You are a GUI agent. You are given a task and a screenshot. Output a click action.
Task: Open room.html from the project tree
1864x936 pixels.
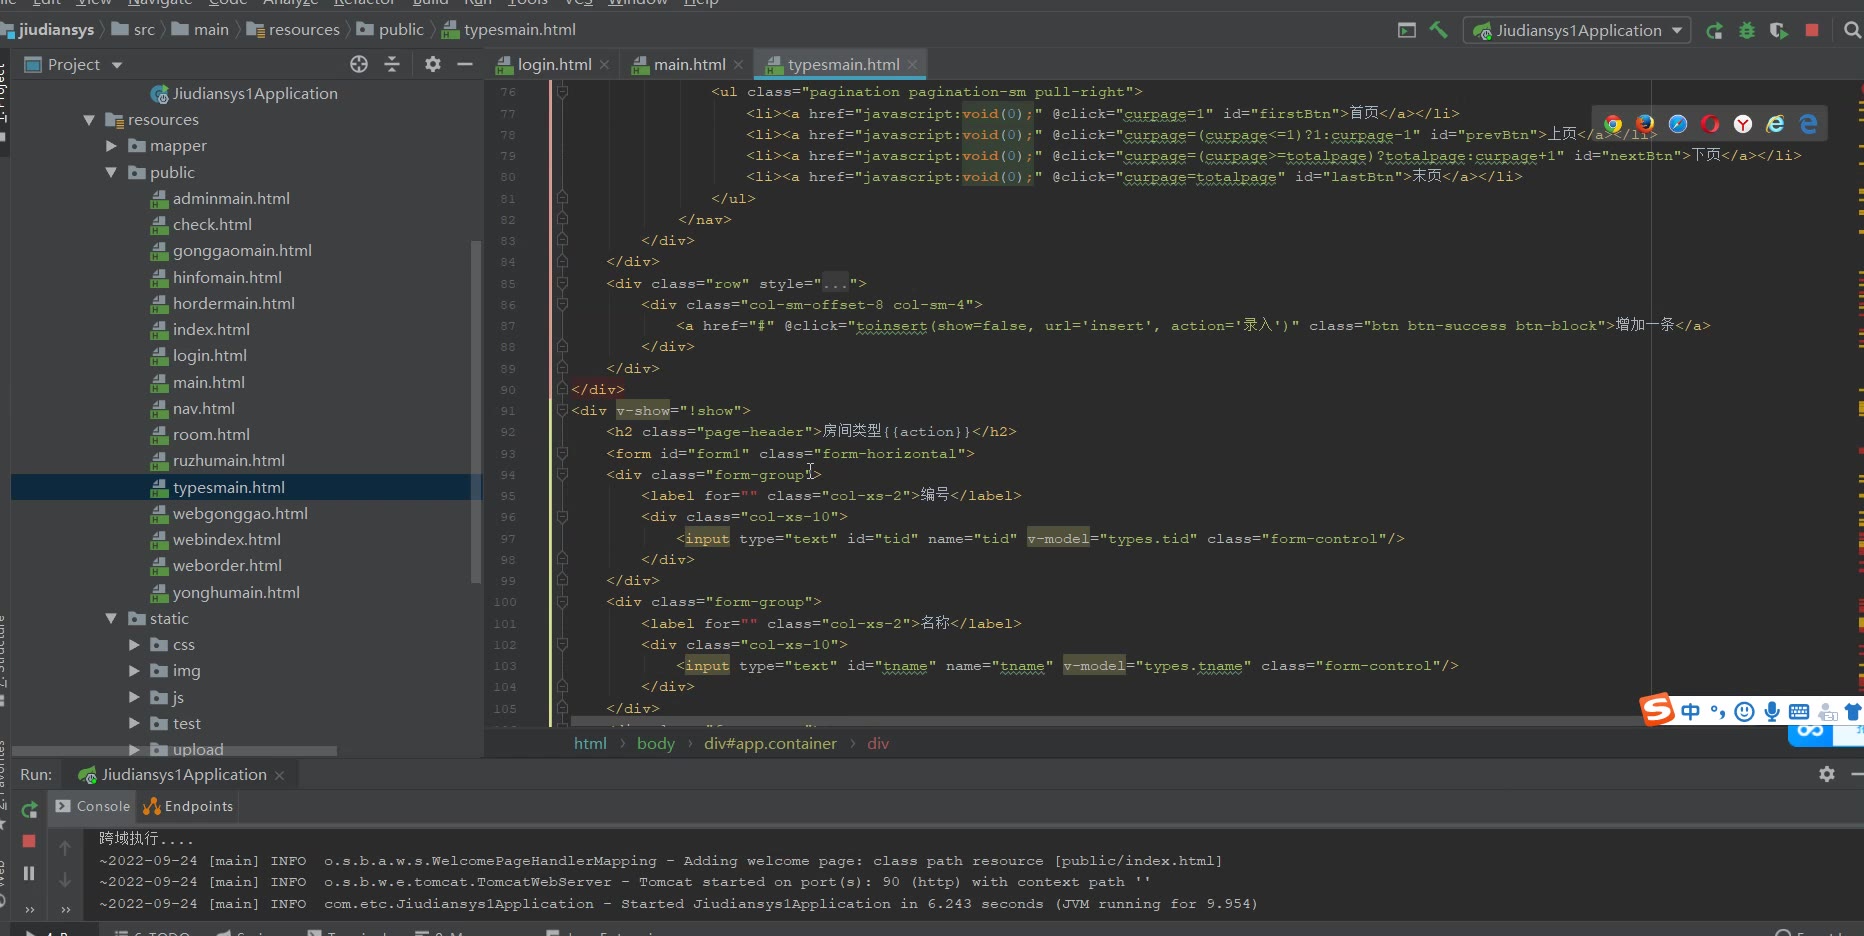coord(211,435)
